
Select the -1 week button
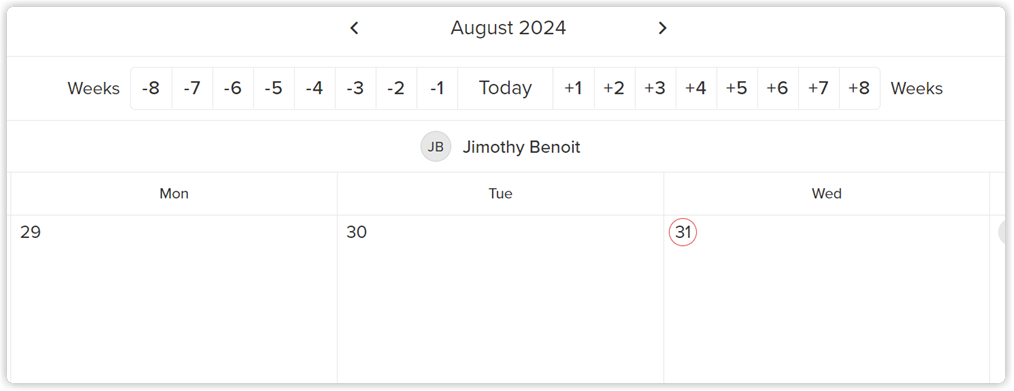coord(437,89)
